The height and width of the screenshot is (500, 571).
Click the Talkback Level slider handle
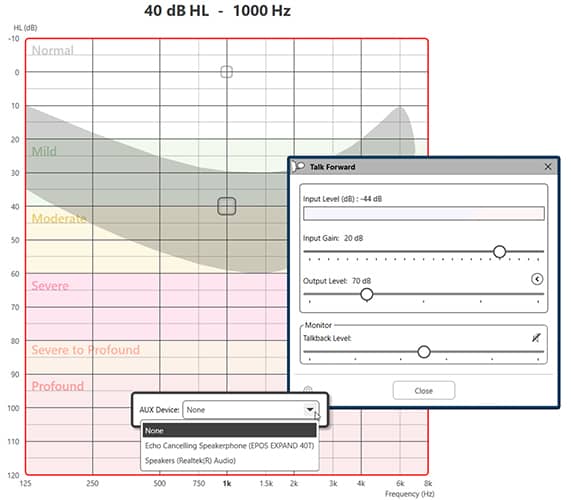point(424,351)
